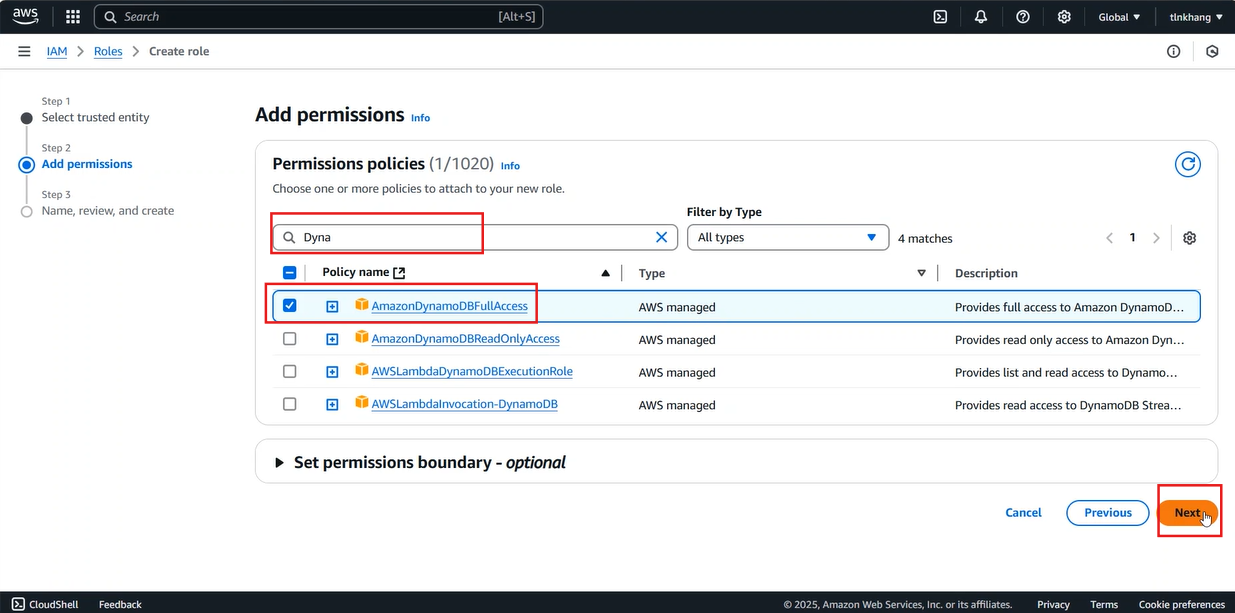Open the Global region dropdown

click(x=1119, y=17)
